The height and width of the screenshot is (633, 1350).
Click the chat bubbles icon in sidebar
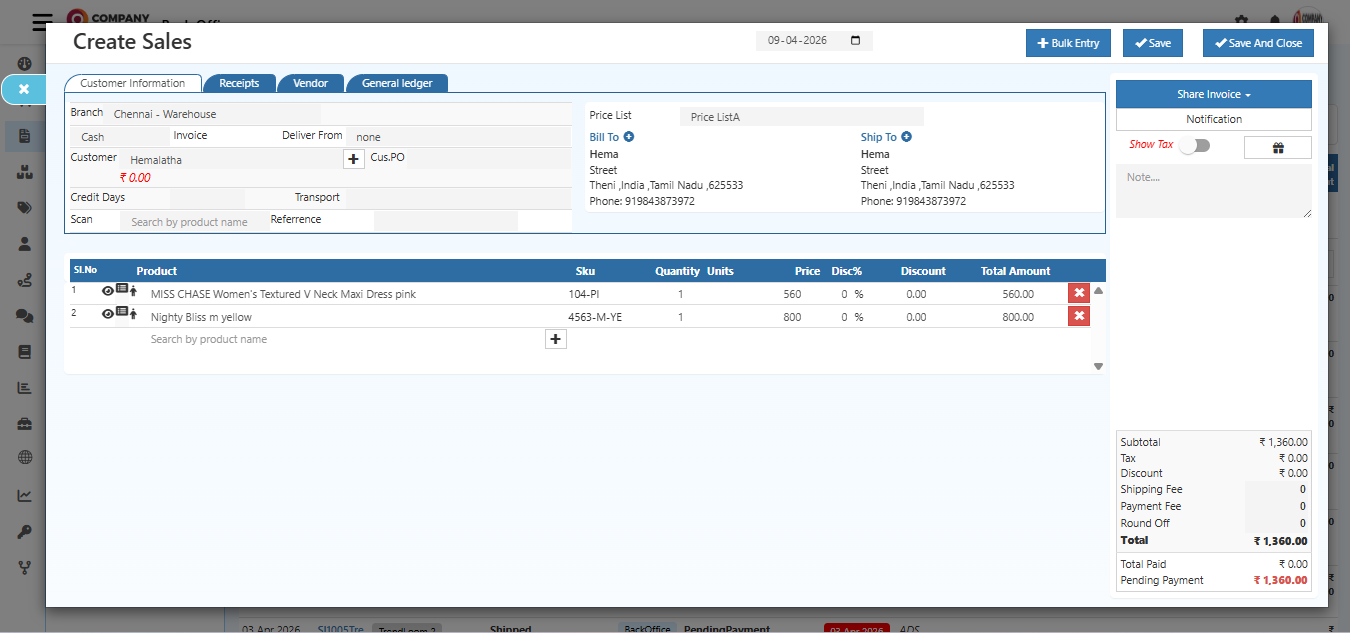coord(23,315)
